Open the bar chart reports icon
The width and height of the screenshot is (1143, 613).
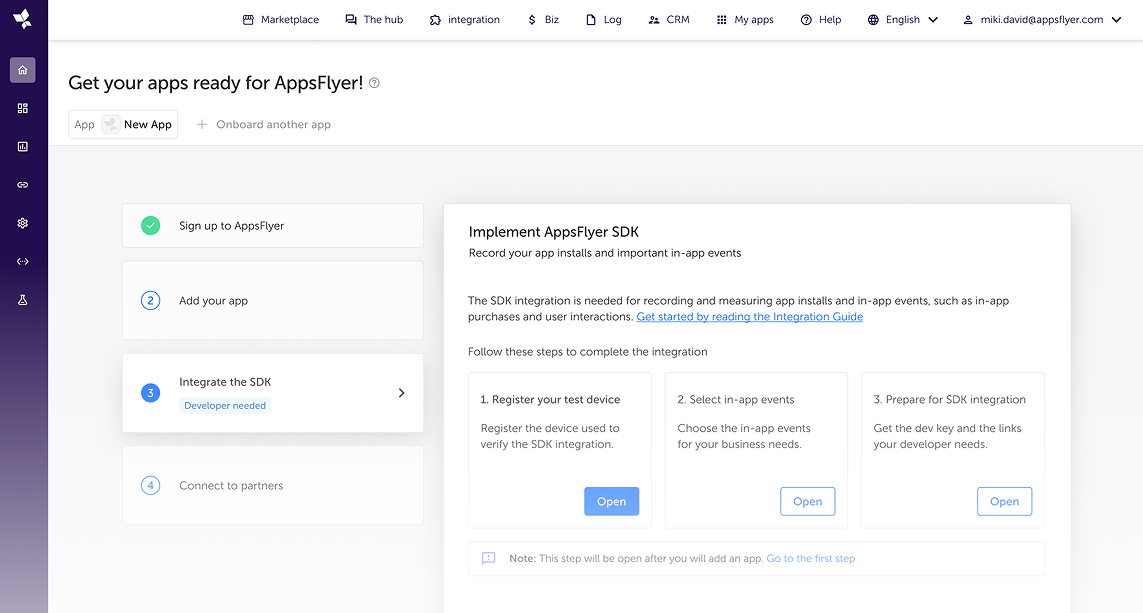click(x=23, y=146)
